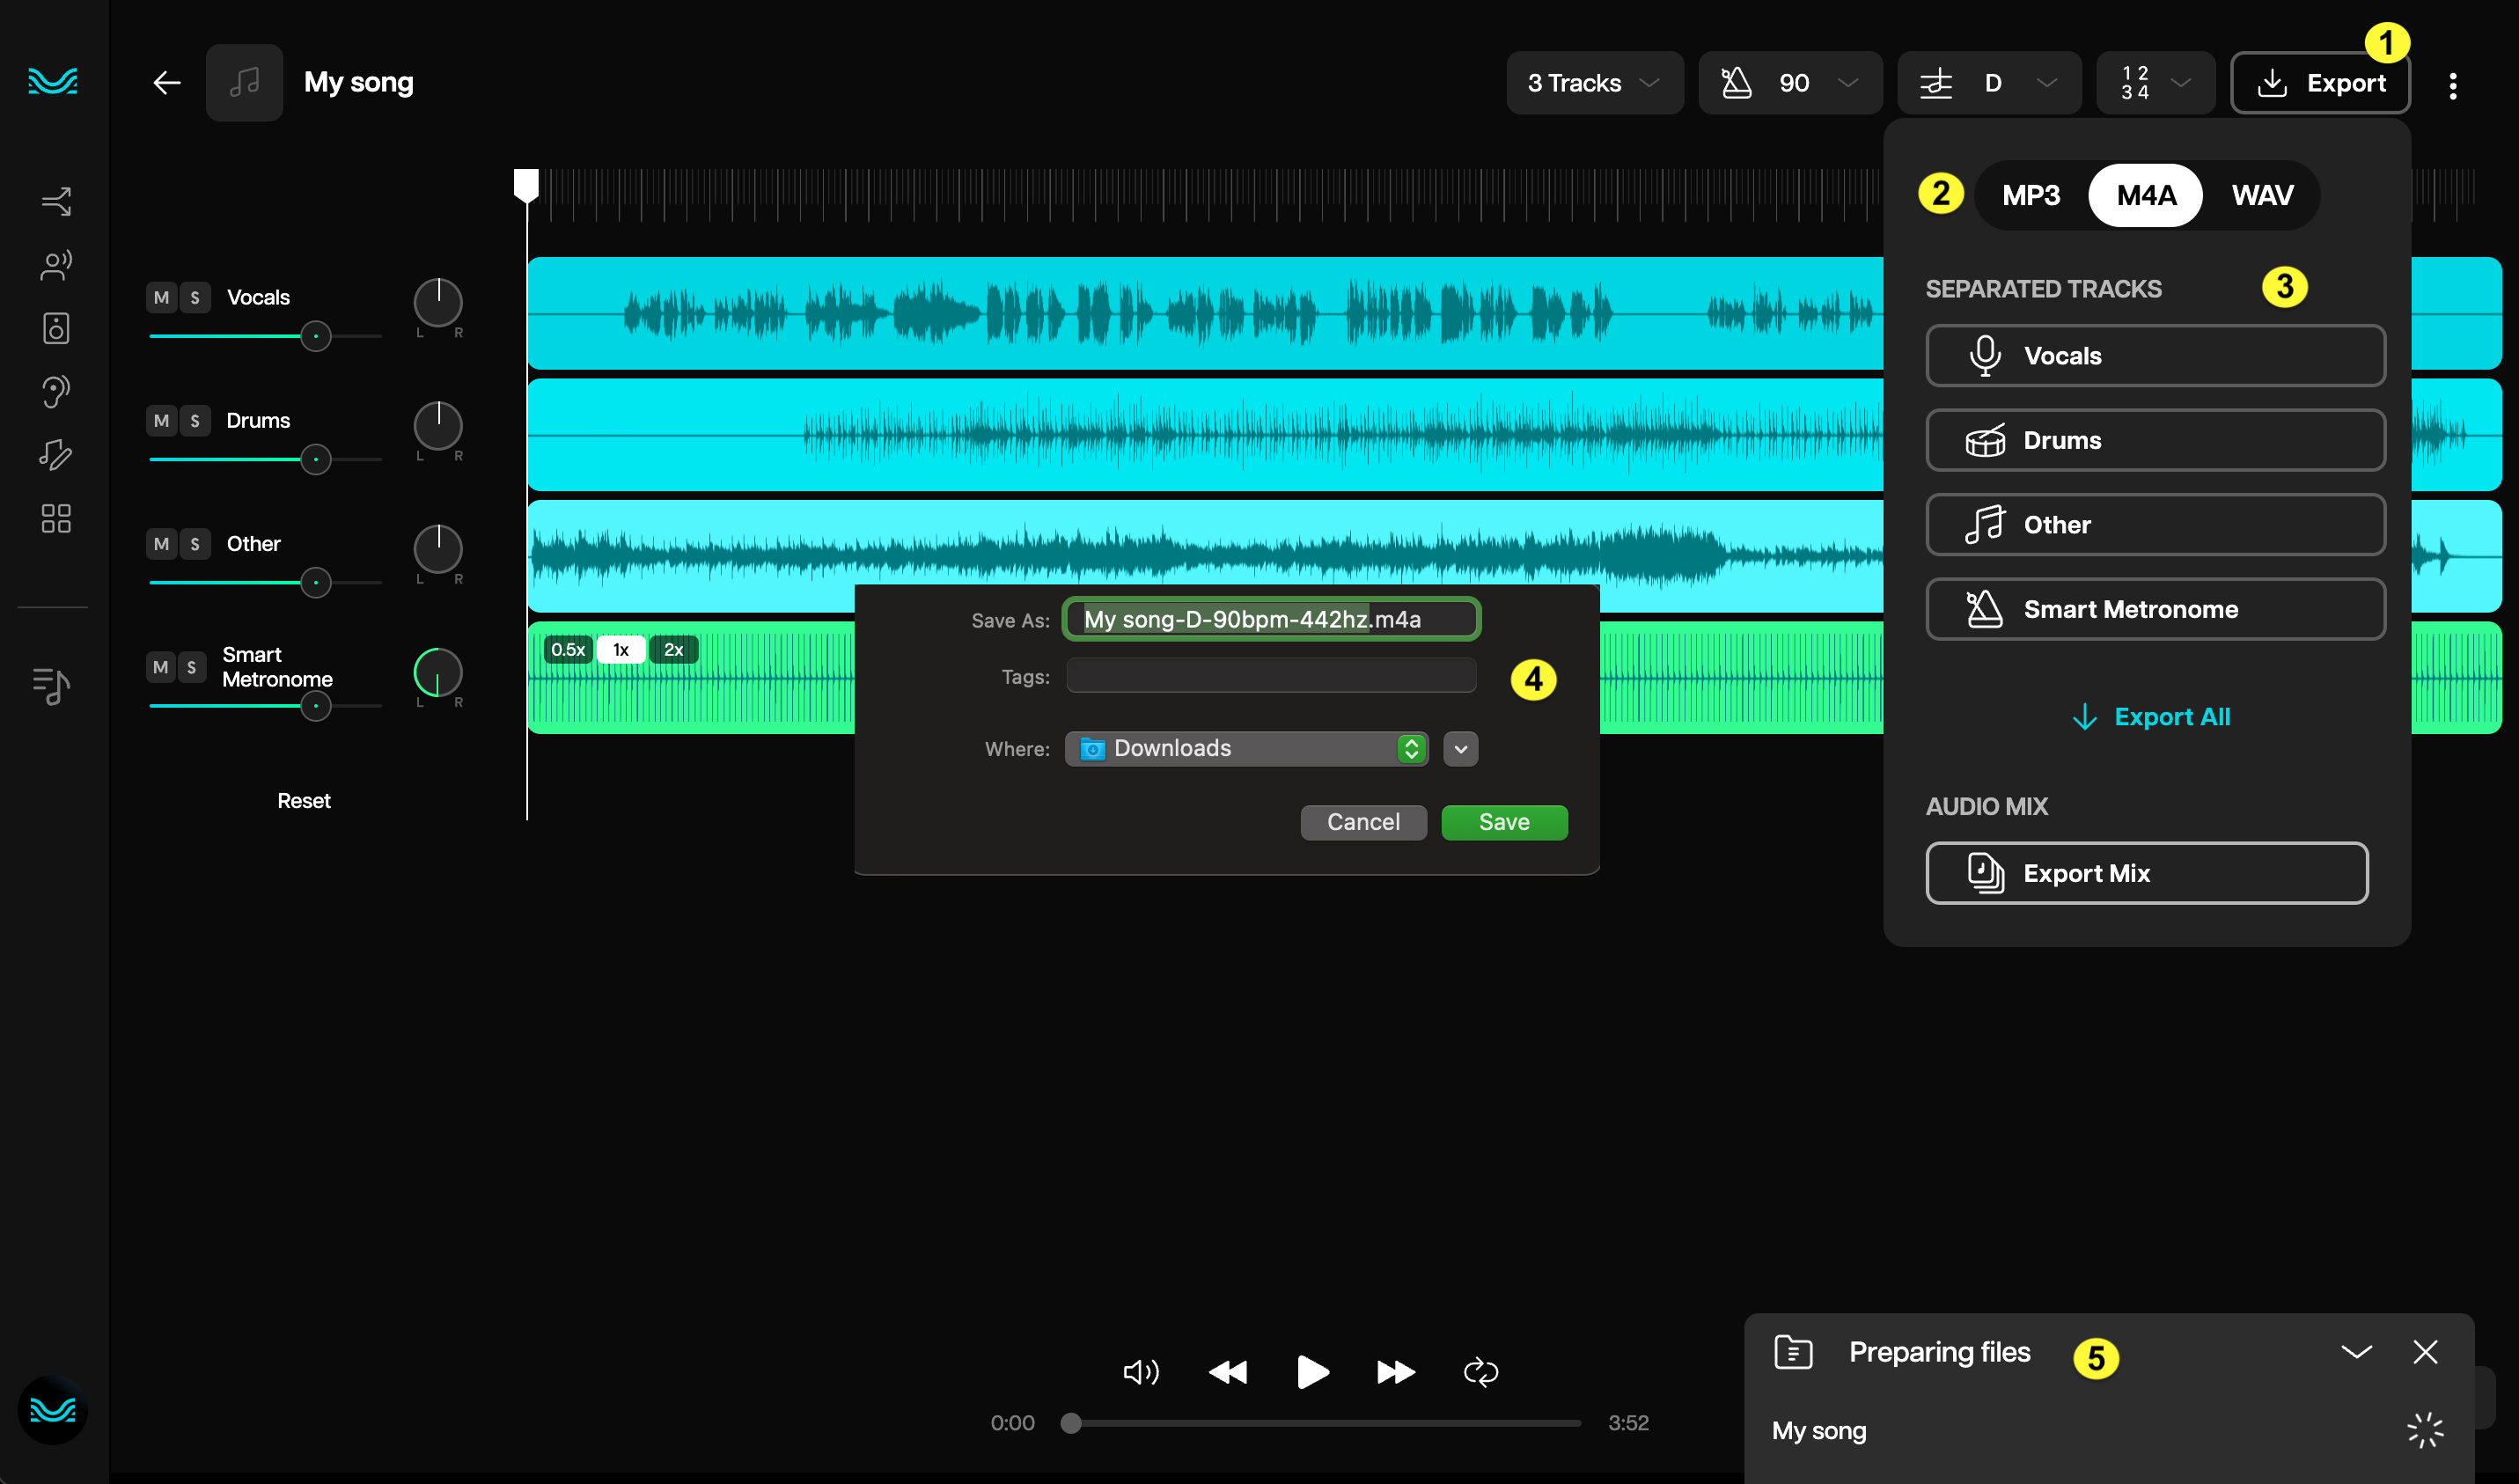The image size is (2519, 1484).
Task: Open the track separation sidebar icon
Action: pyautogui.click(x=56, y=202)
